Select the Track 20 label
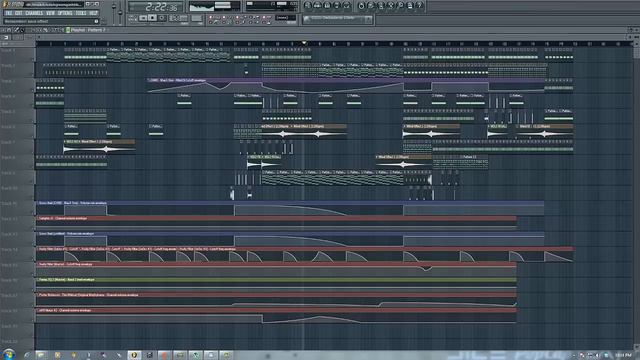This screenshot has width=640, height=360. point(9,341)
